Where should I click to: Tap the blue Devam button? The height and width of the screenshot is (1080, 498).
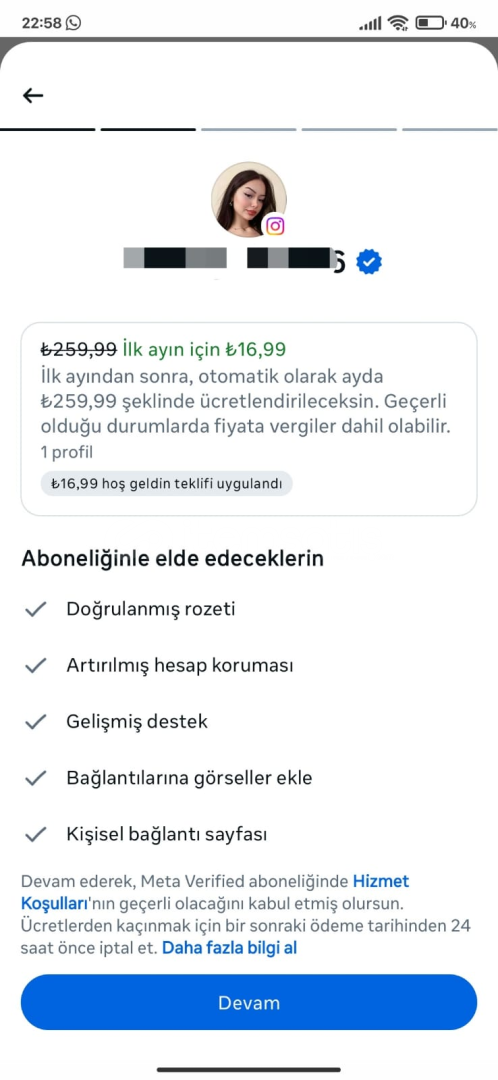(x=249, y=1002)
